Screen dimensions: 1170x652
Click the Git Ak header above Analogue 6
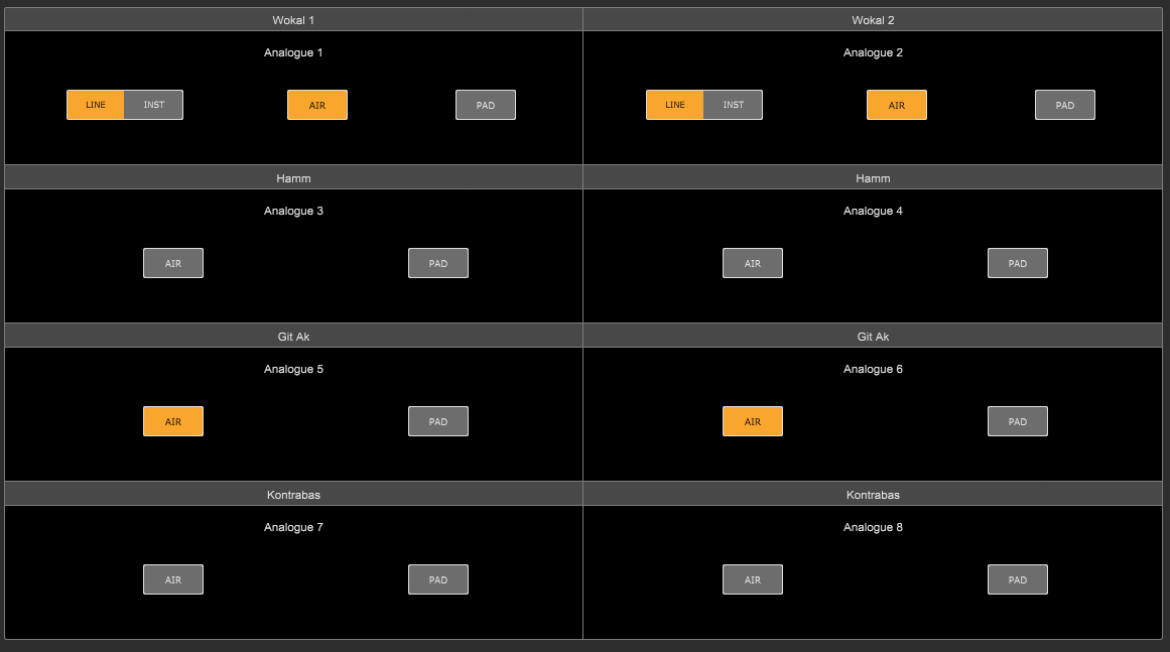873,336
